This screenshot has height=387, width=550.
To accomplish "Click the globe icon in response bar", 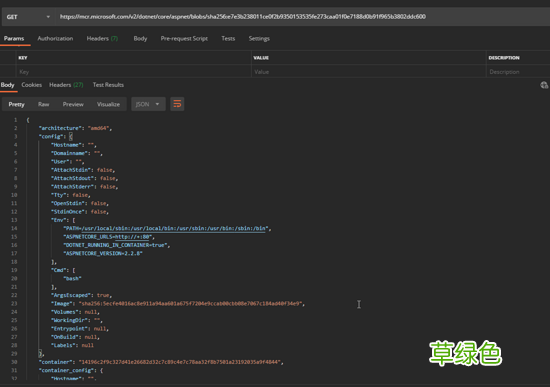I will 544,85.
